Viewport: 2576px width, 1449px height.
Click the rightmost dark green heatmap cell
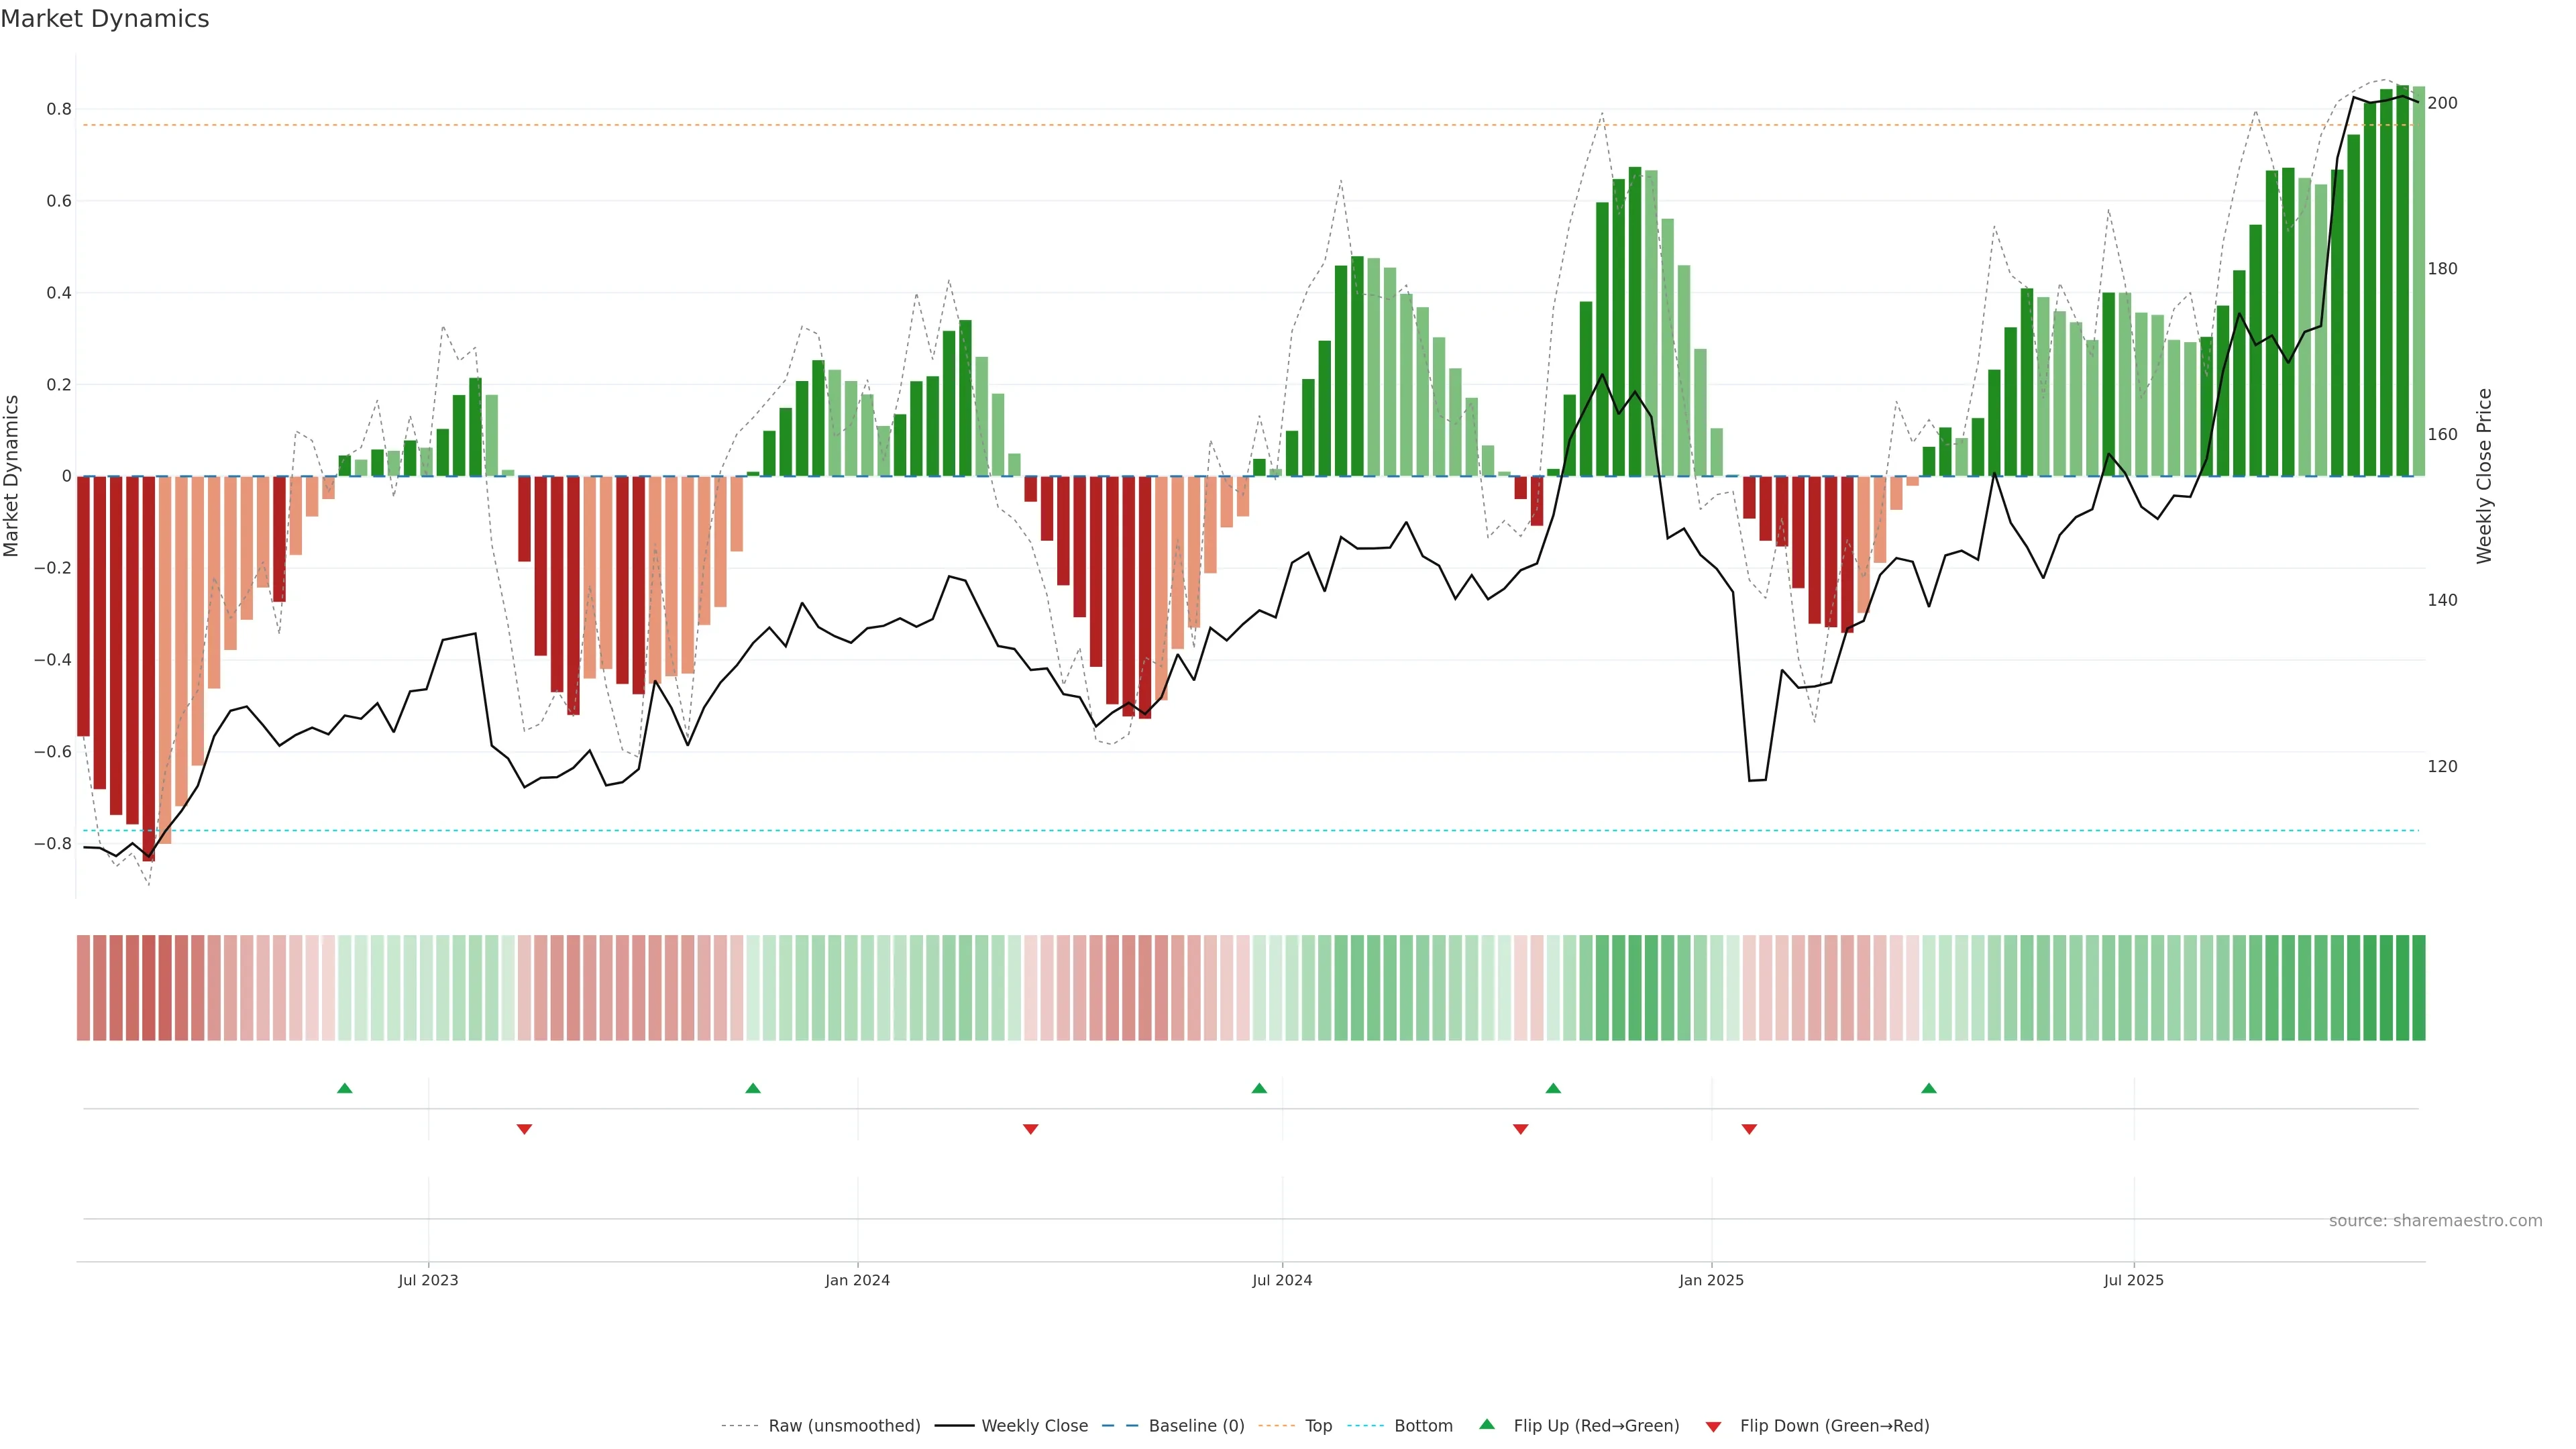click(2418, 988)
